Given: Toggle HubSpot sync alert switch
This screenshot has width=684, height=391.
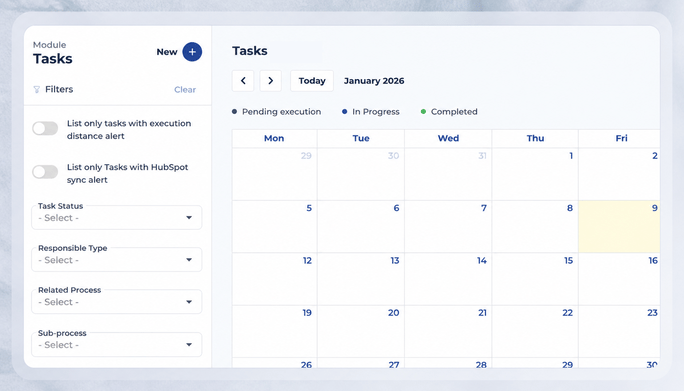Looking at the screenshot, I should pyautogui.click(x=45, y=172).
